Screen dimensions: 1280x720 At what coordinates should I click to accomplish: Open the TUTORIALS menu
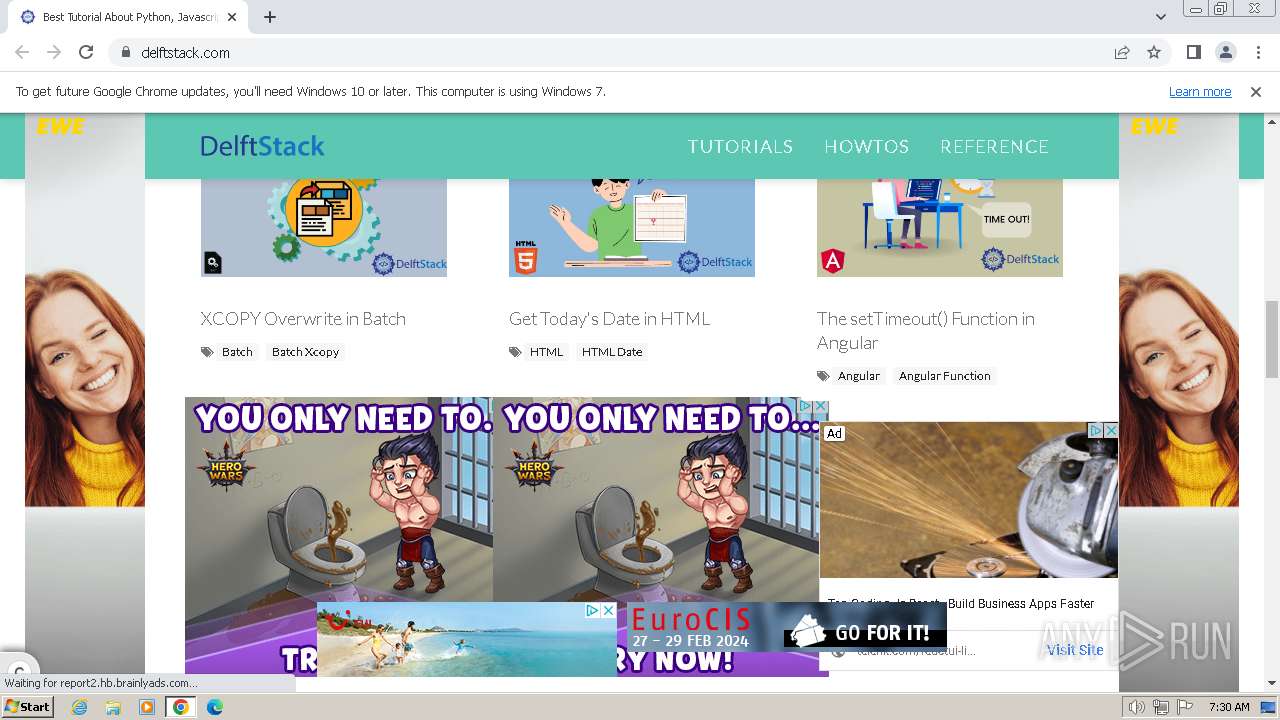(740, 146)
